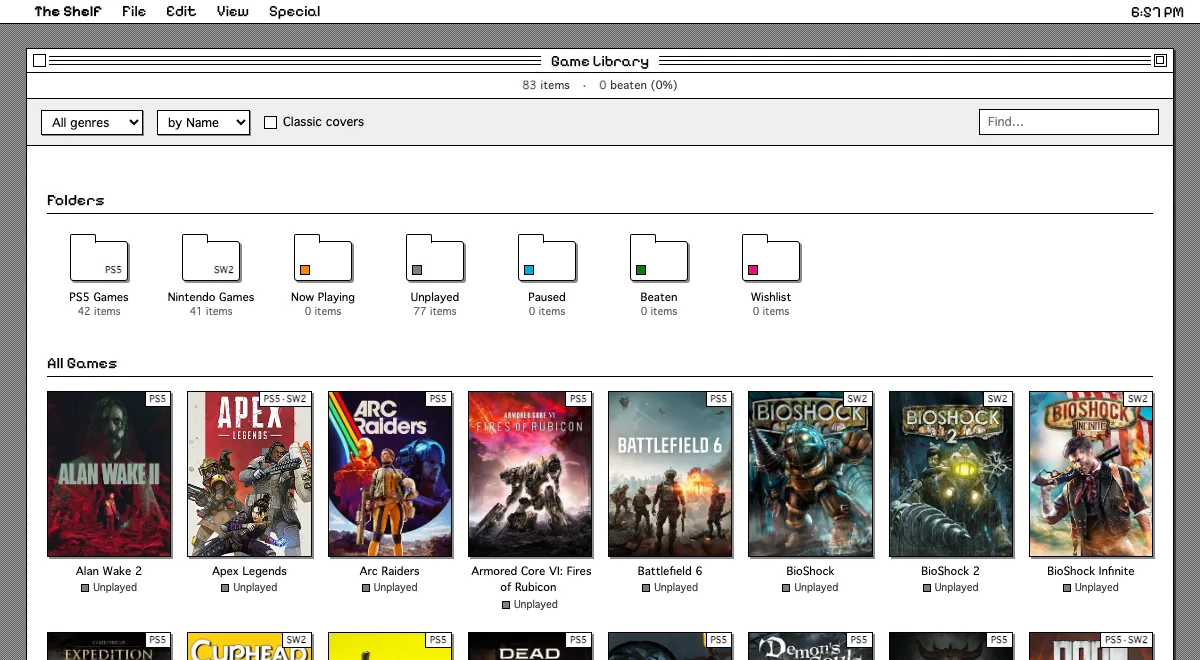Open the PS5 Games folder

[x=99, y=258]
